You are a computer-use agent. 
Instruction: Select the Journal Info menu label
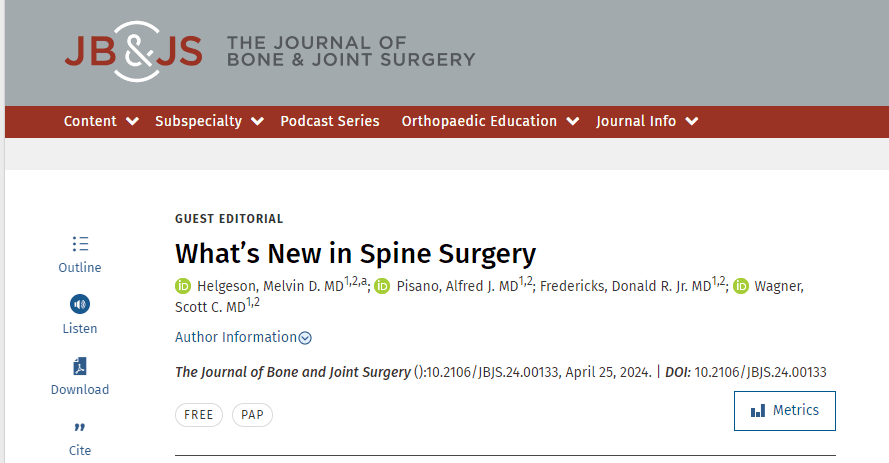tap(636, 121)
